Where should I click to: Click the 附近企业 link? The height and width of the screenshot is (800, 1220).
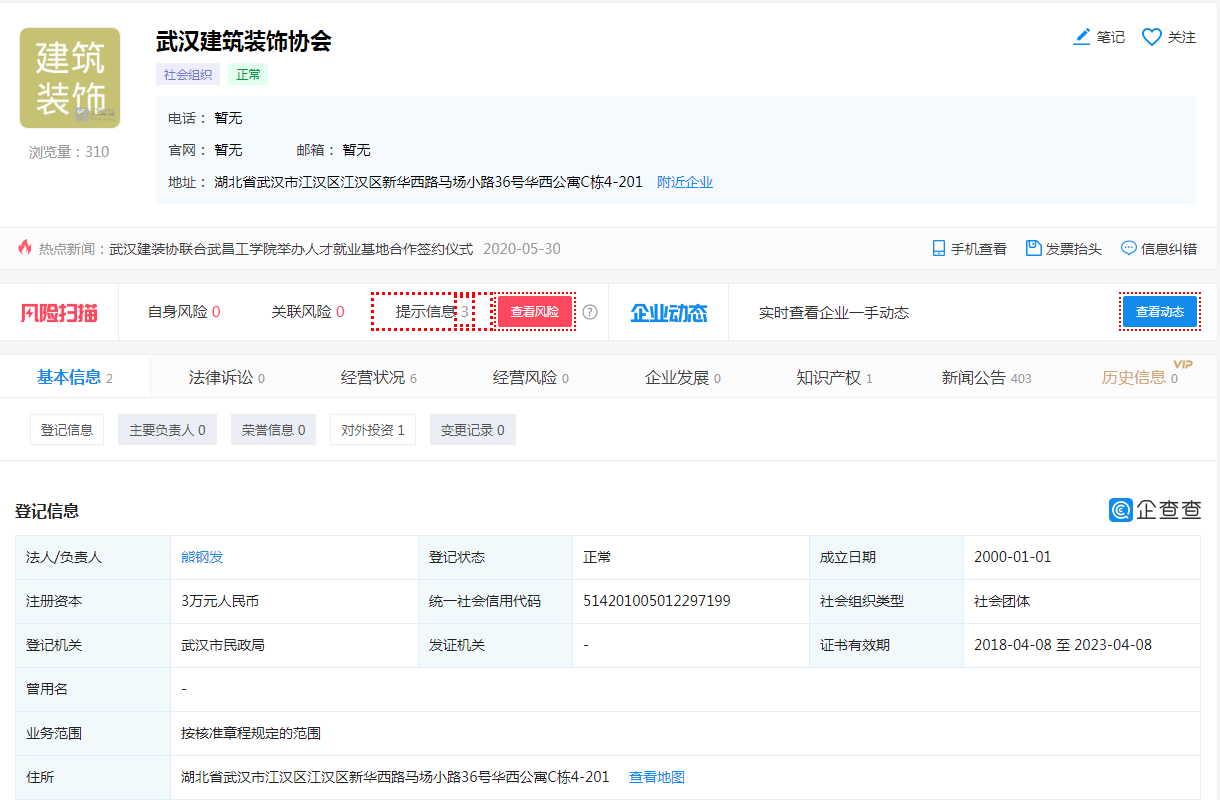click(x=684, y=182)
